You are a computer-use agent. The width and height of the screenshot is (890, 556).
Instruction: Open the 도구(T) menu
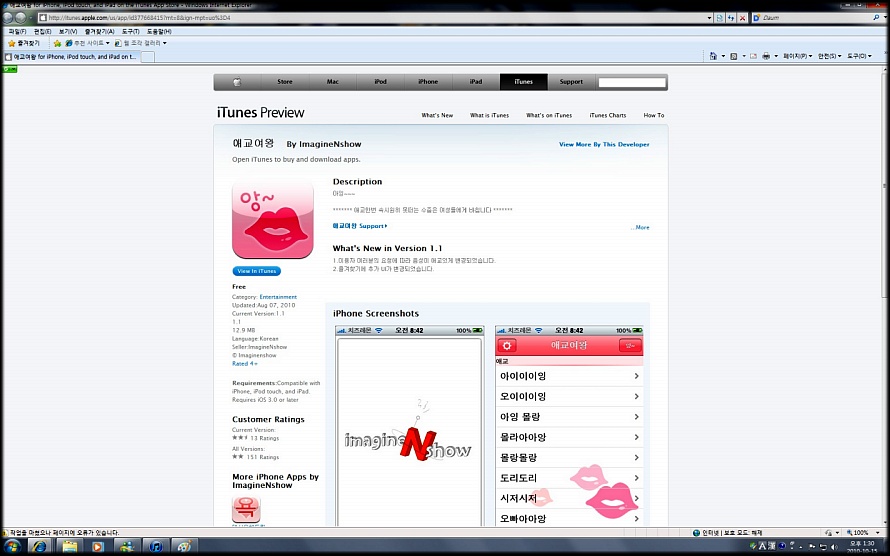131,32
